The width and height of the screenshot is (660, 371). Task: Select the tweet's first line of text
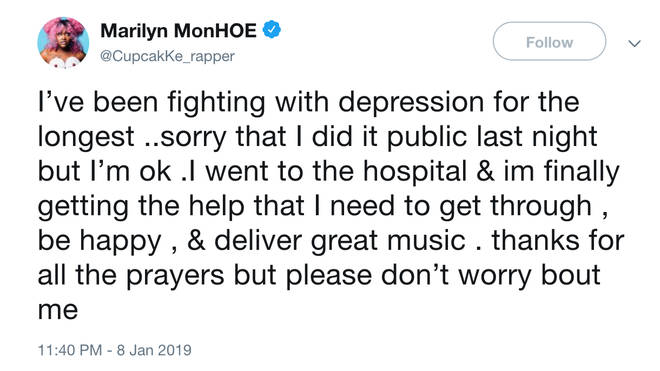tap(309, 103)
